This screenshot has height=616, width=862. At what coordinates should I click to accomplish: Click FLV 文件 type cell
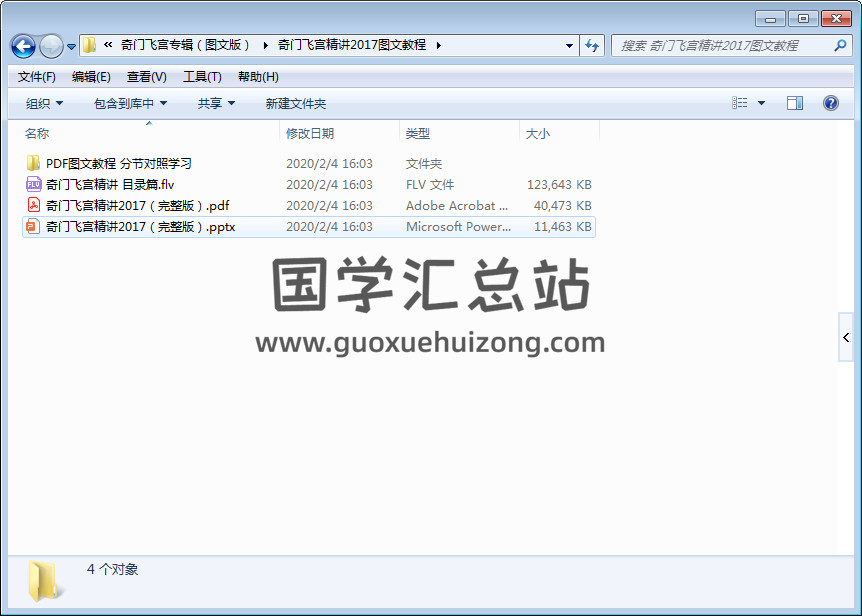point(430,185)
